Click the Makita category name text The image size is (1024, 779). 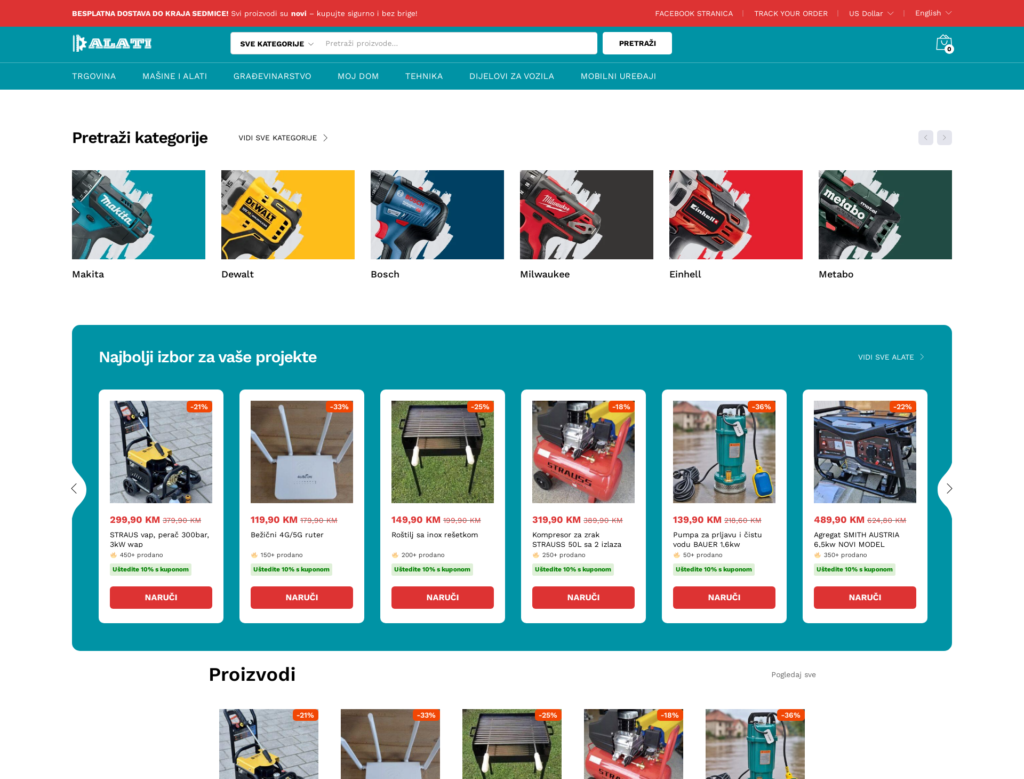(88, 274)
